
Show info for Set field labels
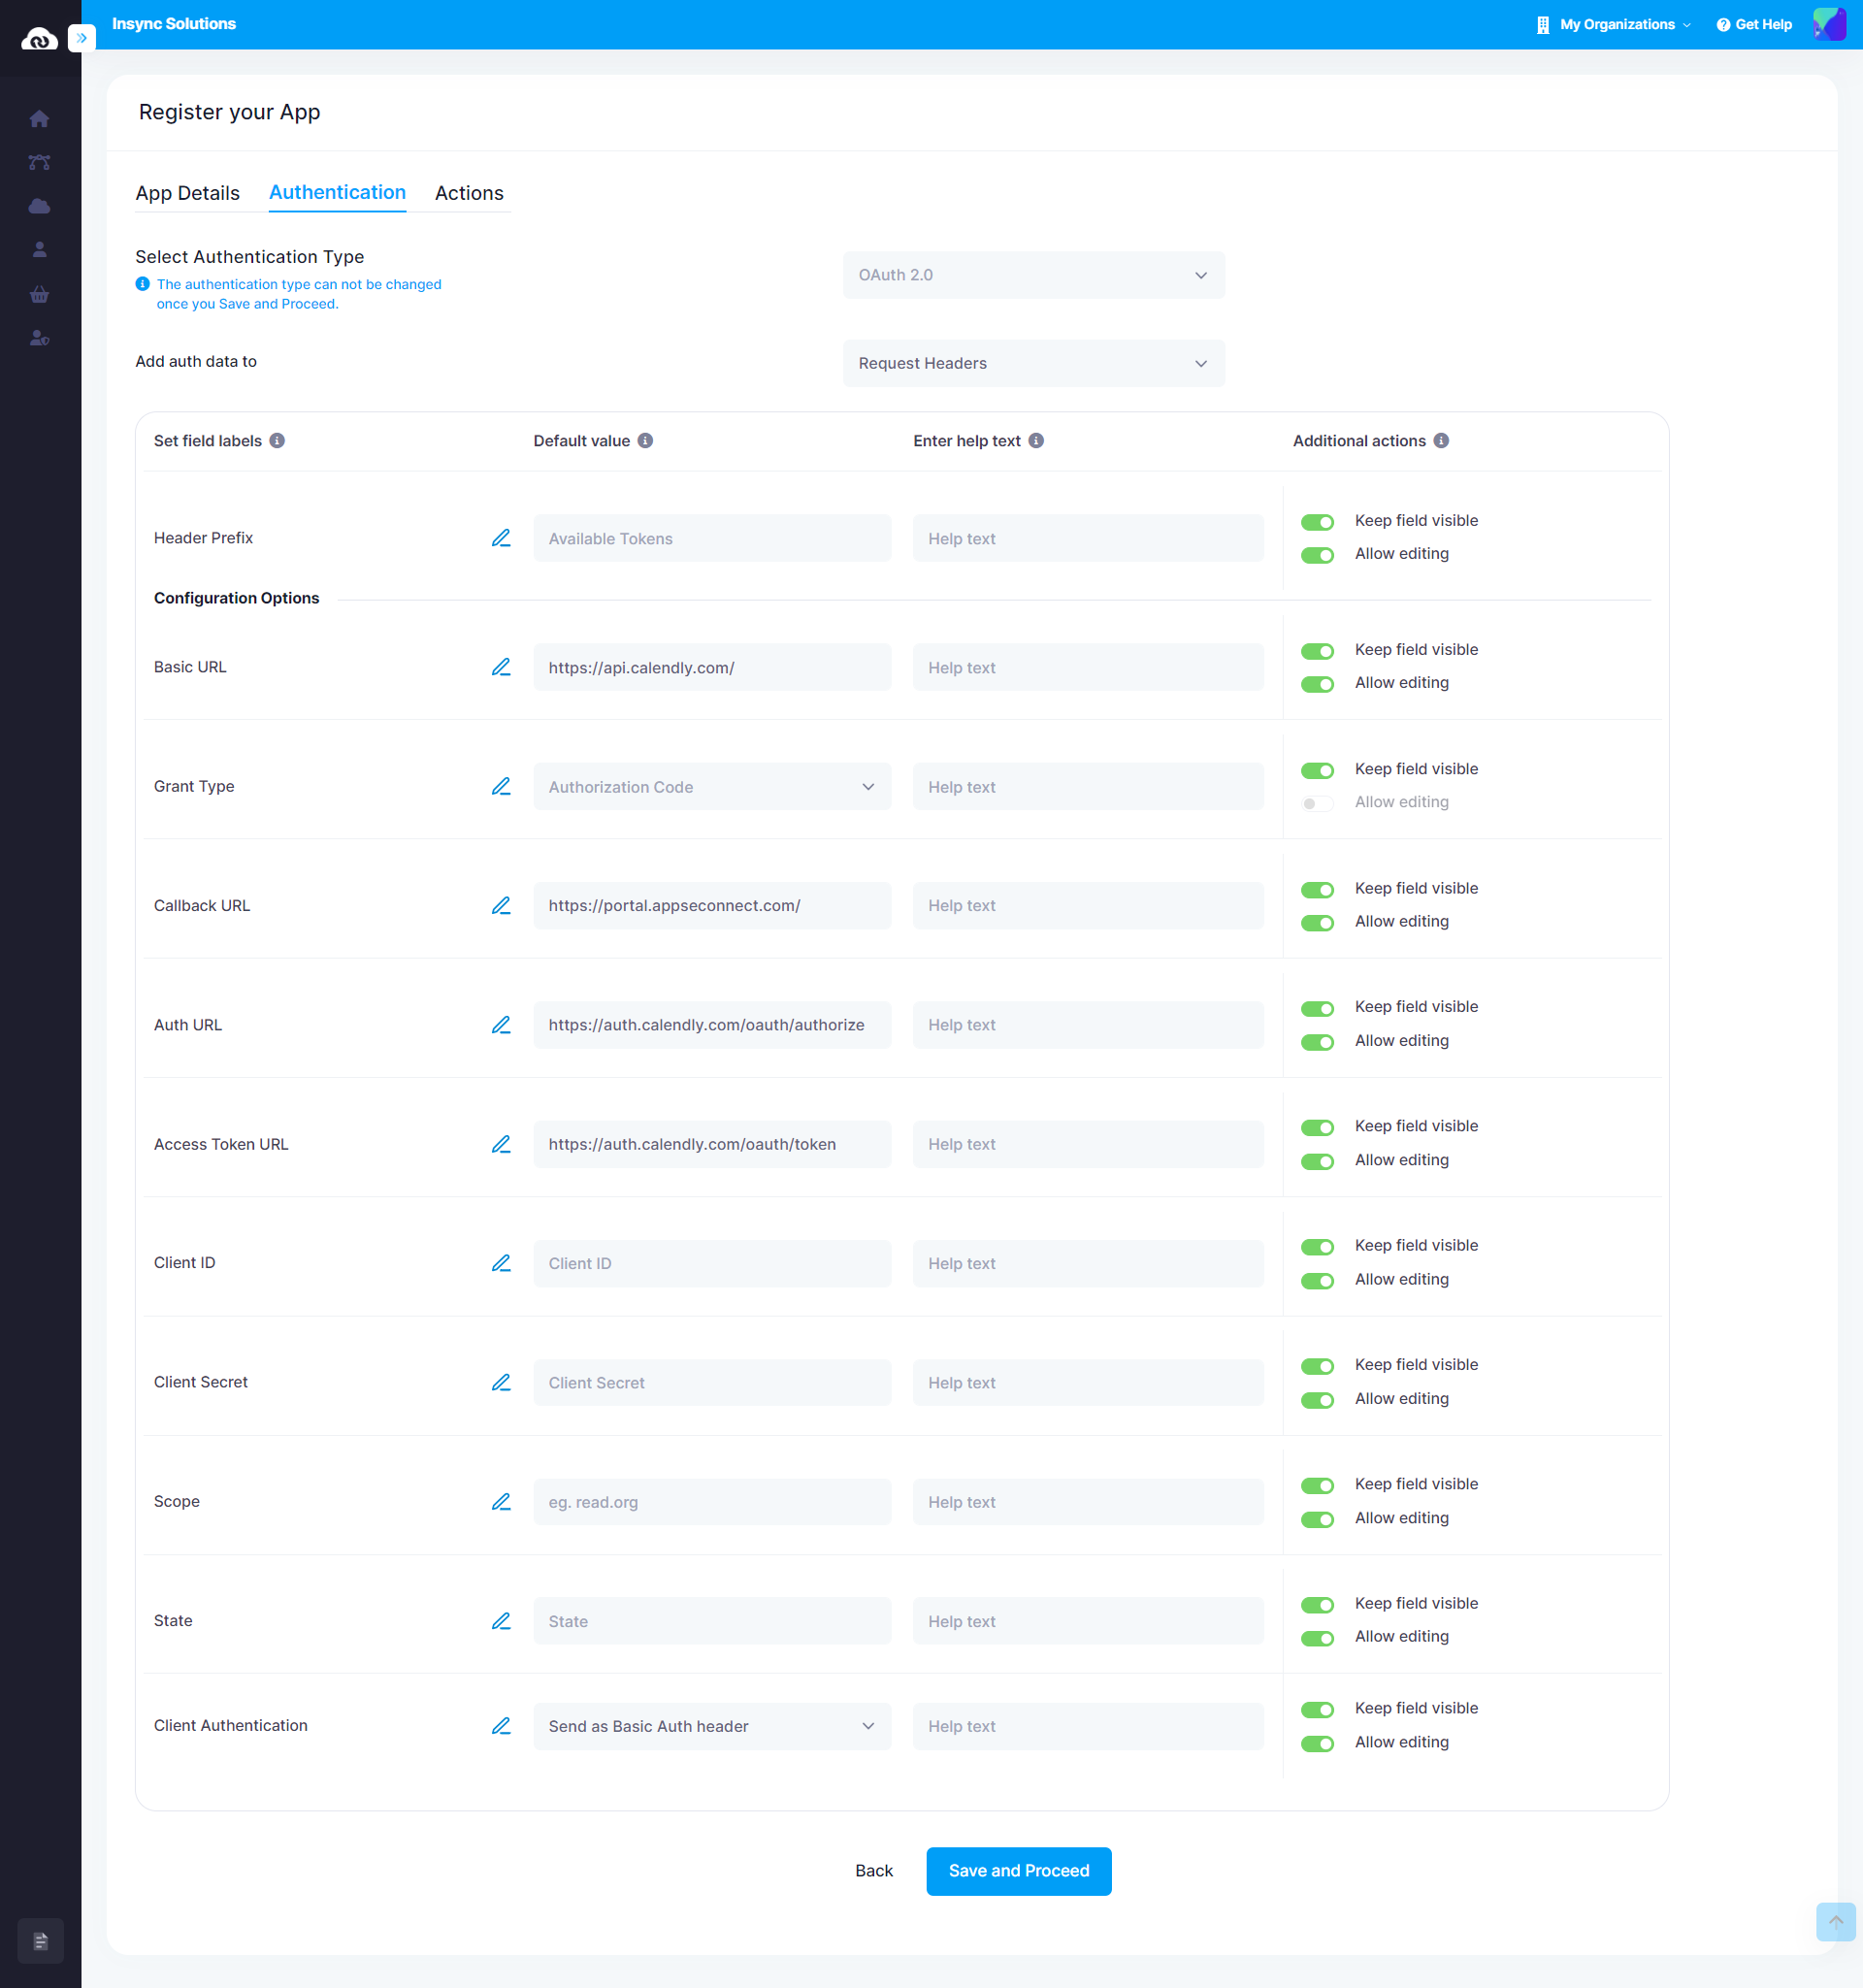pos(277,441)
